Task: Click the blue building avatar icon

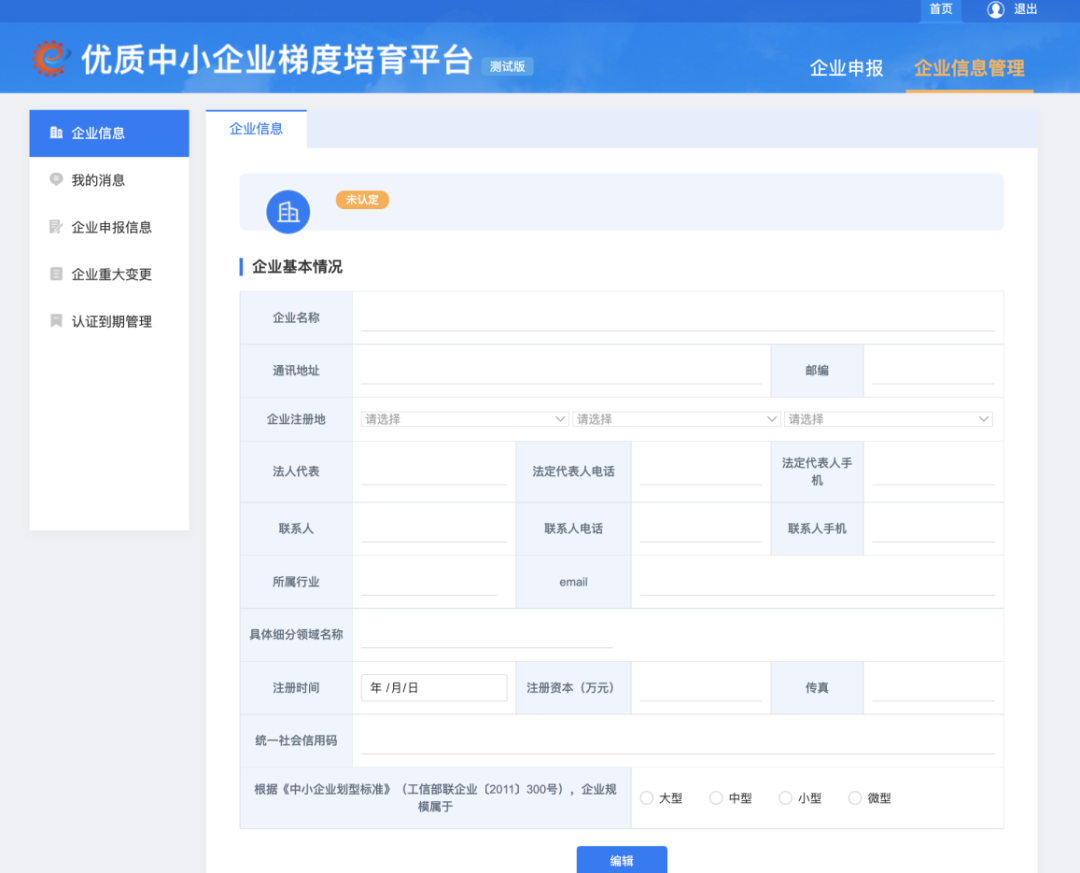Action: 287,211
